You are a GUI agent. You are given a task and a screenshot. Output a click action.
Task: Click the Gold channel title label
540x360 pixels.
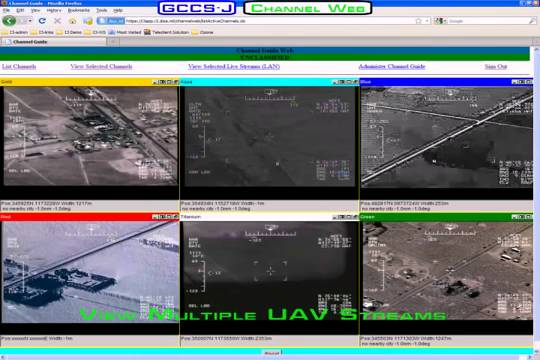point(7,82)
